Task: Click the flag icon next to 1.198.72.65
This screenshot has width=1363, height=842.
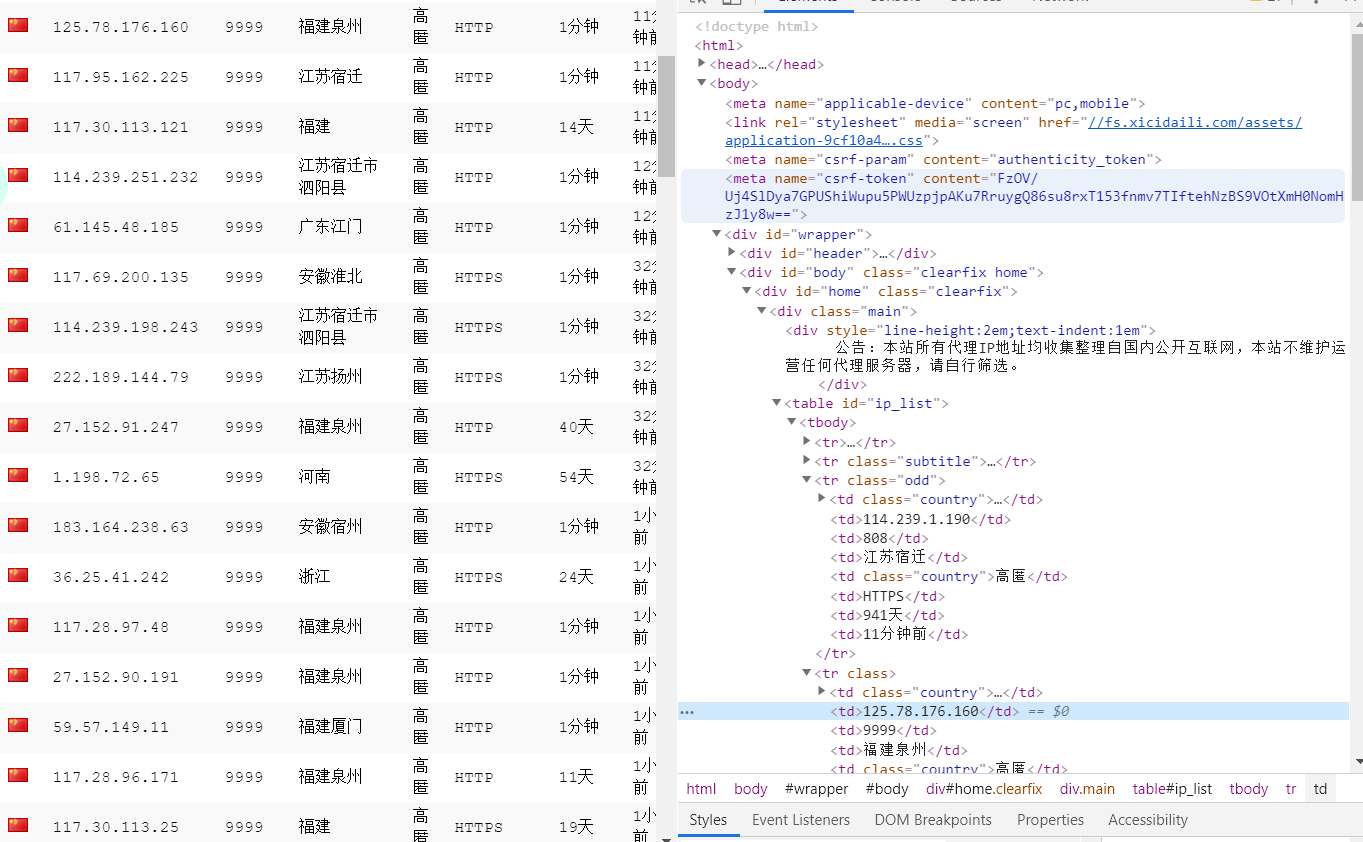Action: pyautogui.click(x=17, y=477)
